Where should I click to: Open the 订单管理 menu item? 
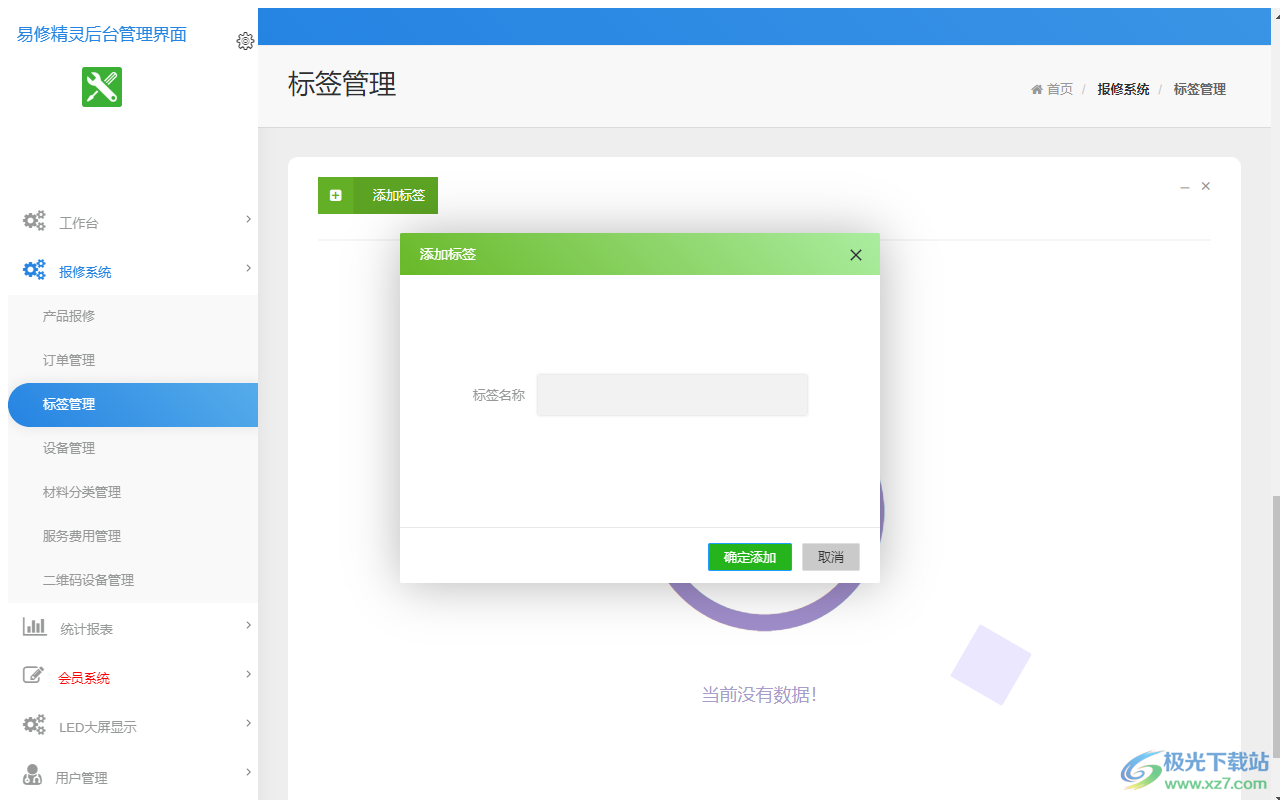pos(69,360)
